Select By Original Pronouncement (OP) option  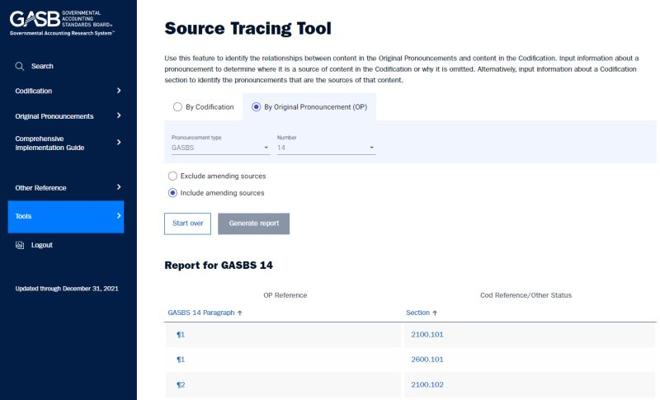[x=256, y=106]
